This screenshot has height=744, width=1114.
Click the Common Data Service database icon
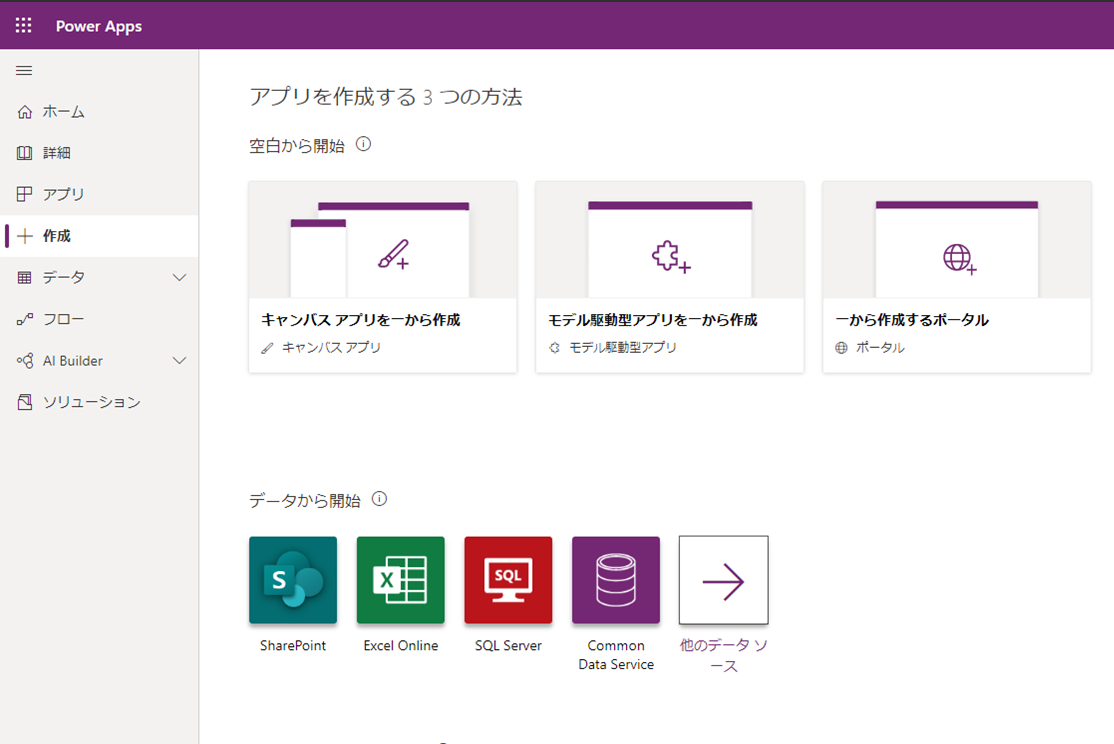(x=616, y=580)
